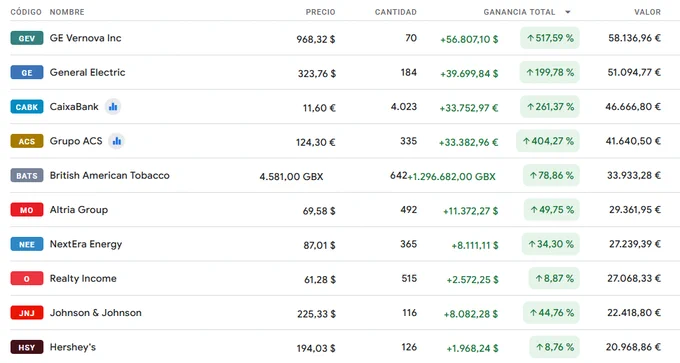Image resolution: width=680 pixels, height=363 pixels.
Task: Sort by the Valor column header
Action: tap(647, 12)
